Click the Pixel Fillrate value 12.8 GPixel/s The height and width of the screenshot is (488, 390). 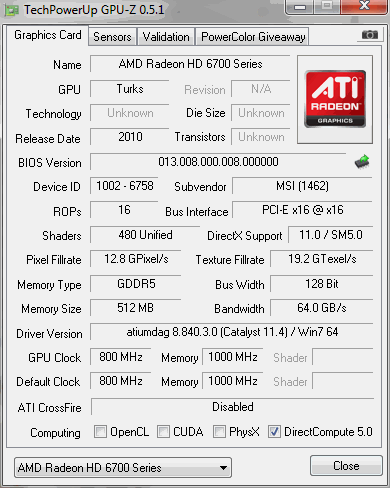point(136,259)
